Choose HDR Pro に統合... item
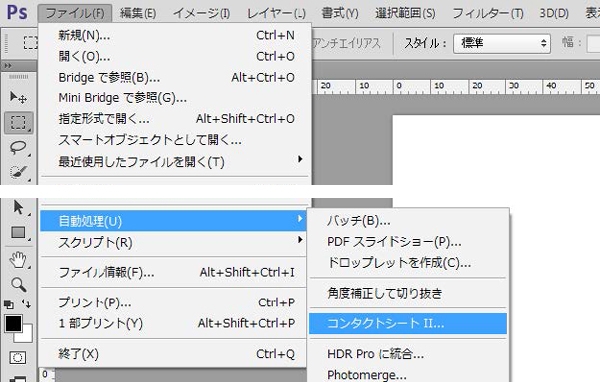Screen dimensions: 600x382 pos(408,354)
